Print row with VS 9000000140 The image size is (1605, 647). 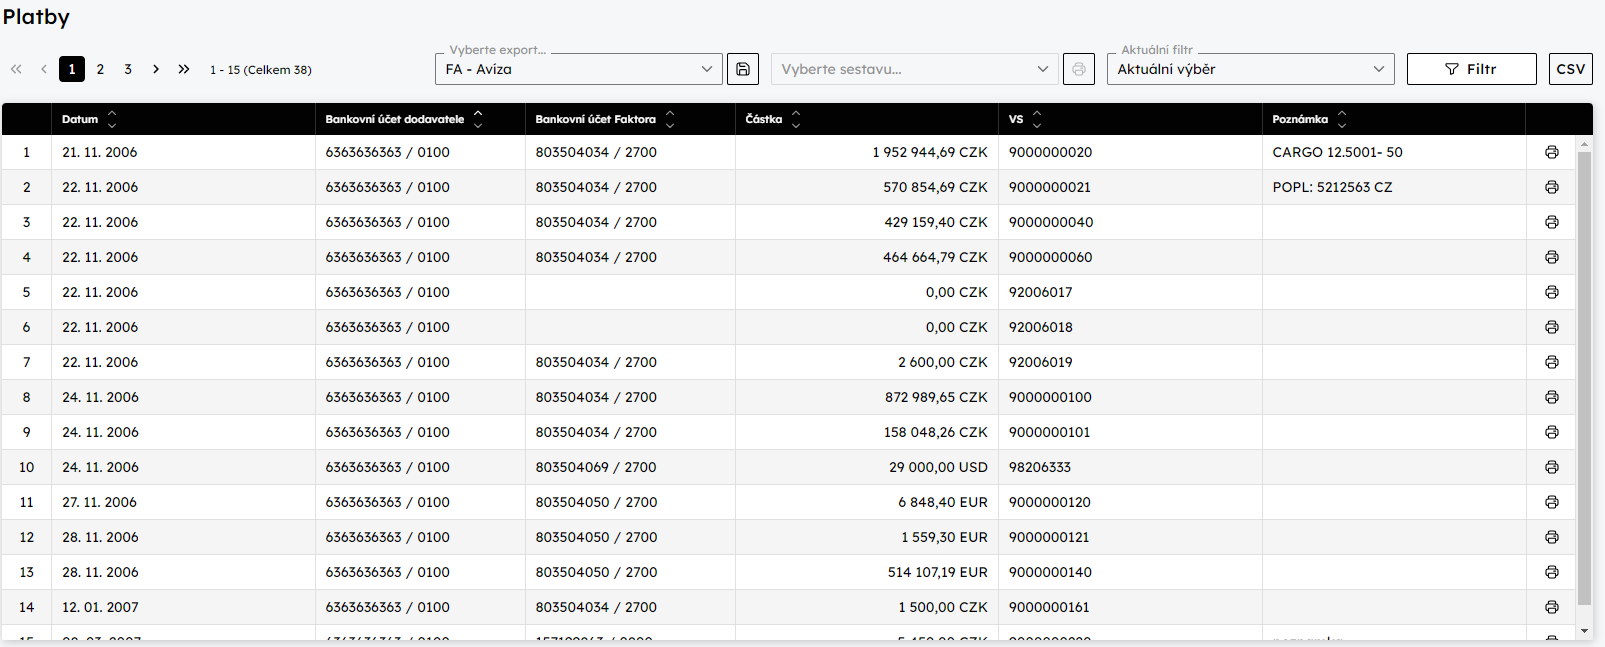(1551, 572)
